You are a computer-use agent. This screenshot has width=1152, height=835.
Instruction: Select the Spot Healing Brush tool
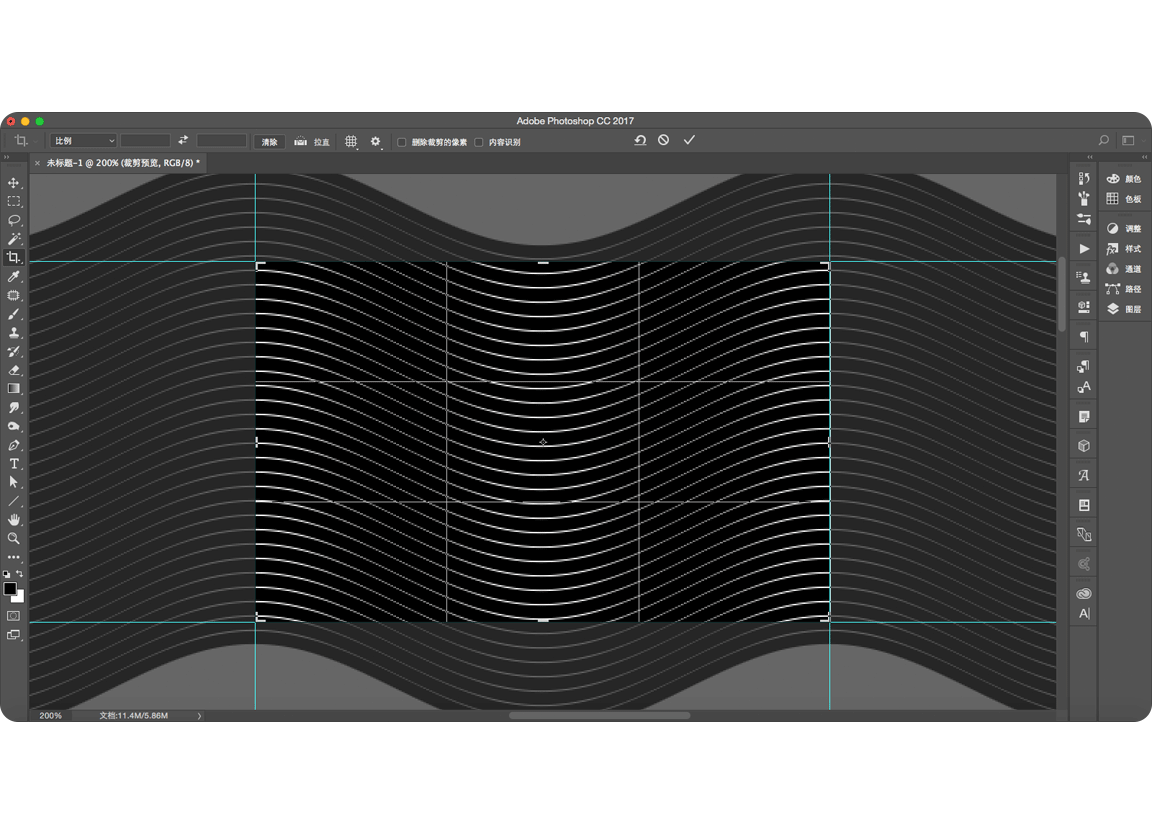[13, 295]
